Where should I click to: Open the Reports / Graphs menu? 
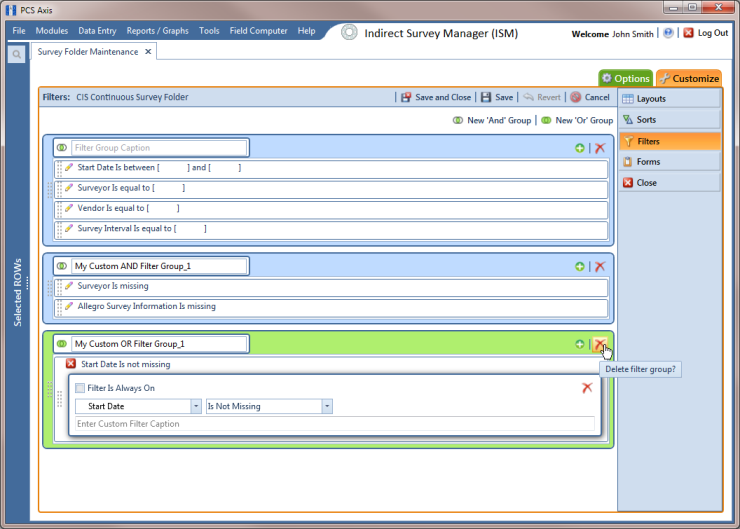point(158,31)
